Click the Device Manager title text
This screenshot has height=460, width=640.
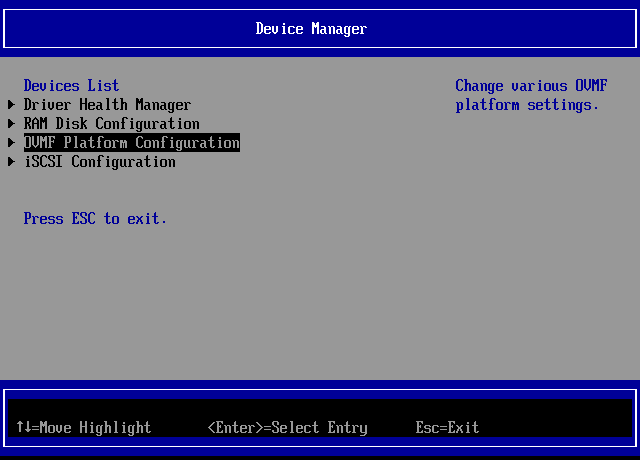[311, 29]
